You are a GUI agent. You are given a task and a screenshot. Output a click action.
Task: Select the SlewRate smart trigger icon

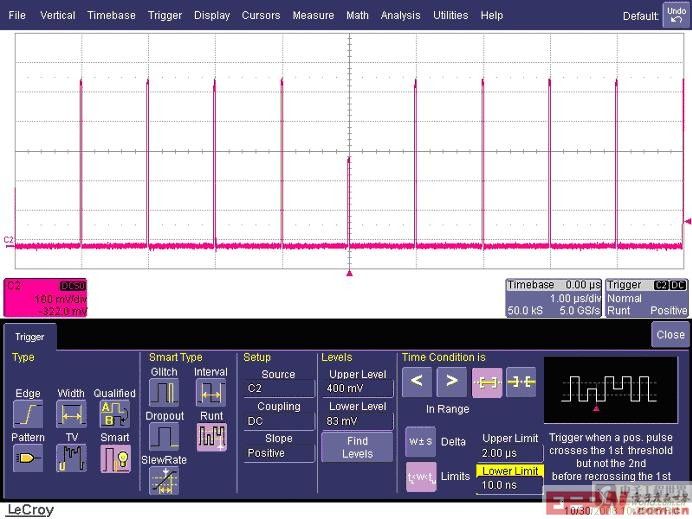click(x=163, y=481)
